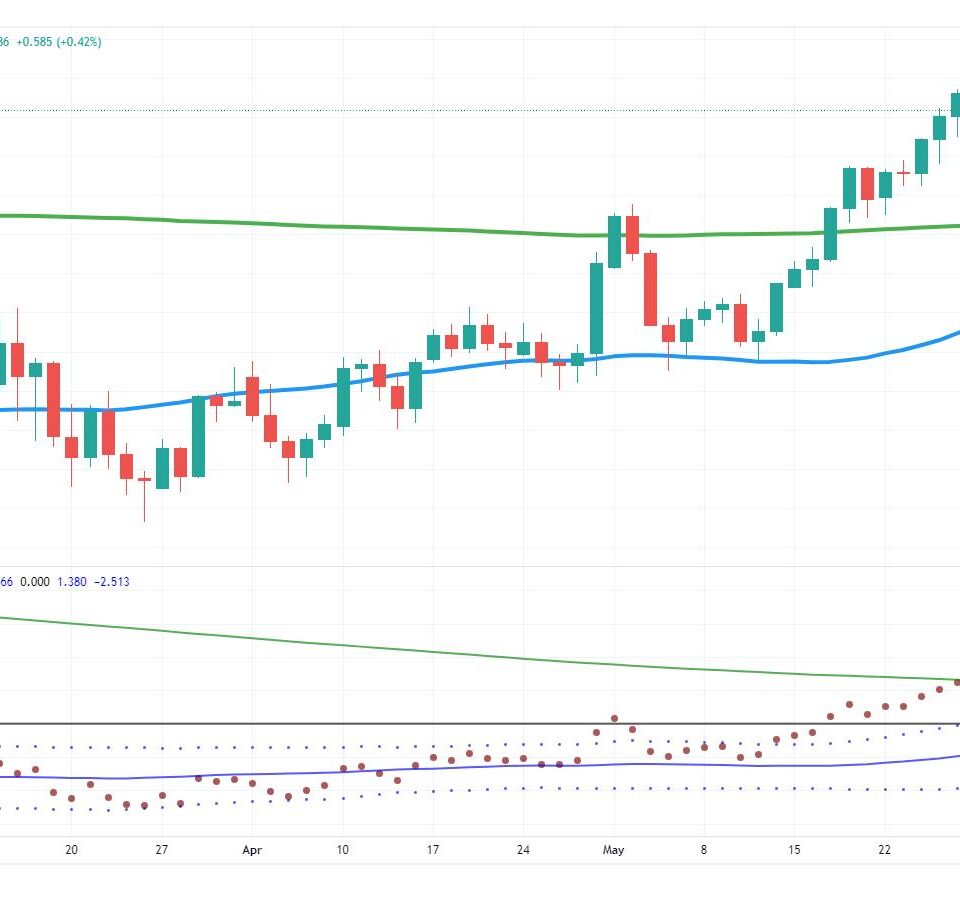This screenshot has width=960, height=899.
Task: Select the "27" date on the time axis
Action: (x=162, y=850)
